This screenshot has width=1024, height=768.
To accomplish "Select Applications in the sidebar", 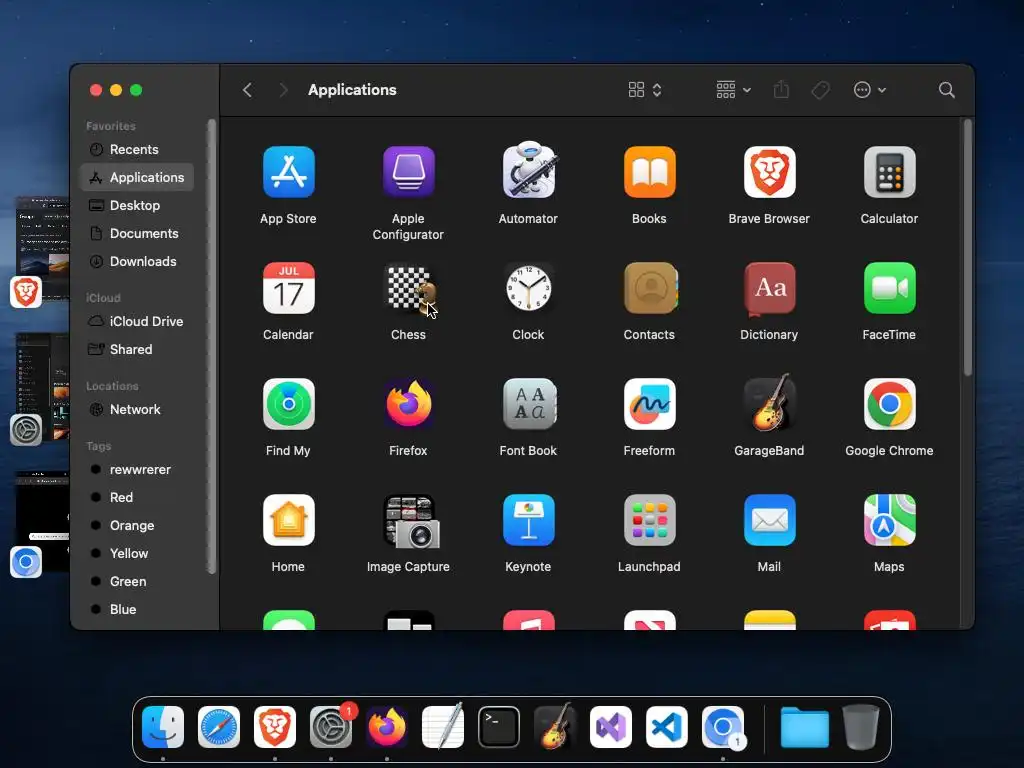I will pos(136,178).
